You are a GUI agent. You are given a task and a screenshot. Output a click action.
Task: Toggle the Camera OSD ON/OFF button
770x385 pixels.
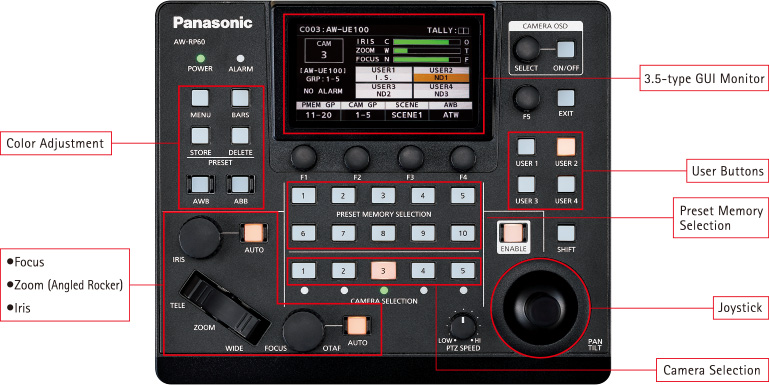[566, 49]
